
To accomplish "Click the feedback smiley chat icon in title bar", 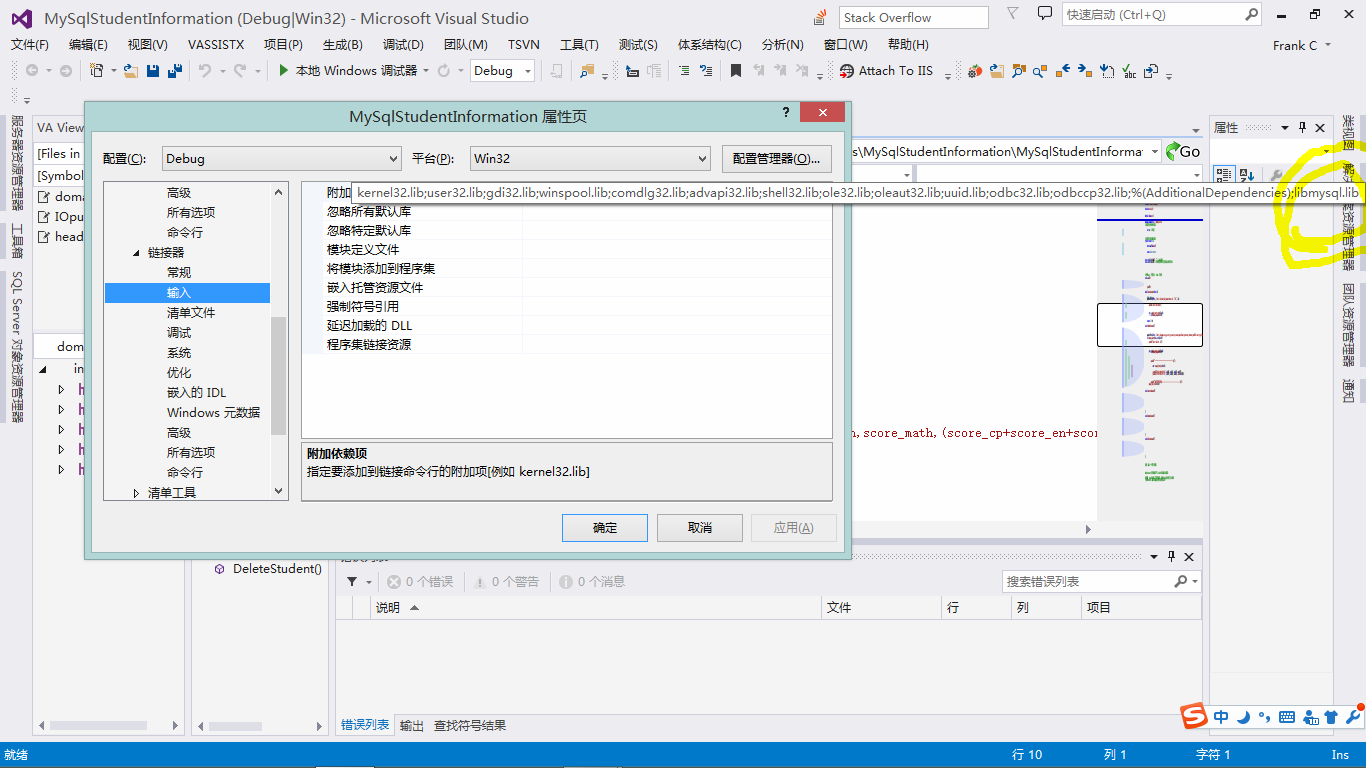I will 1045,14.
